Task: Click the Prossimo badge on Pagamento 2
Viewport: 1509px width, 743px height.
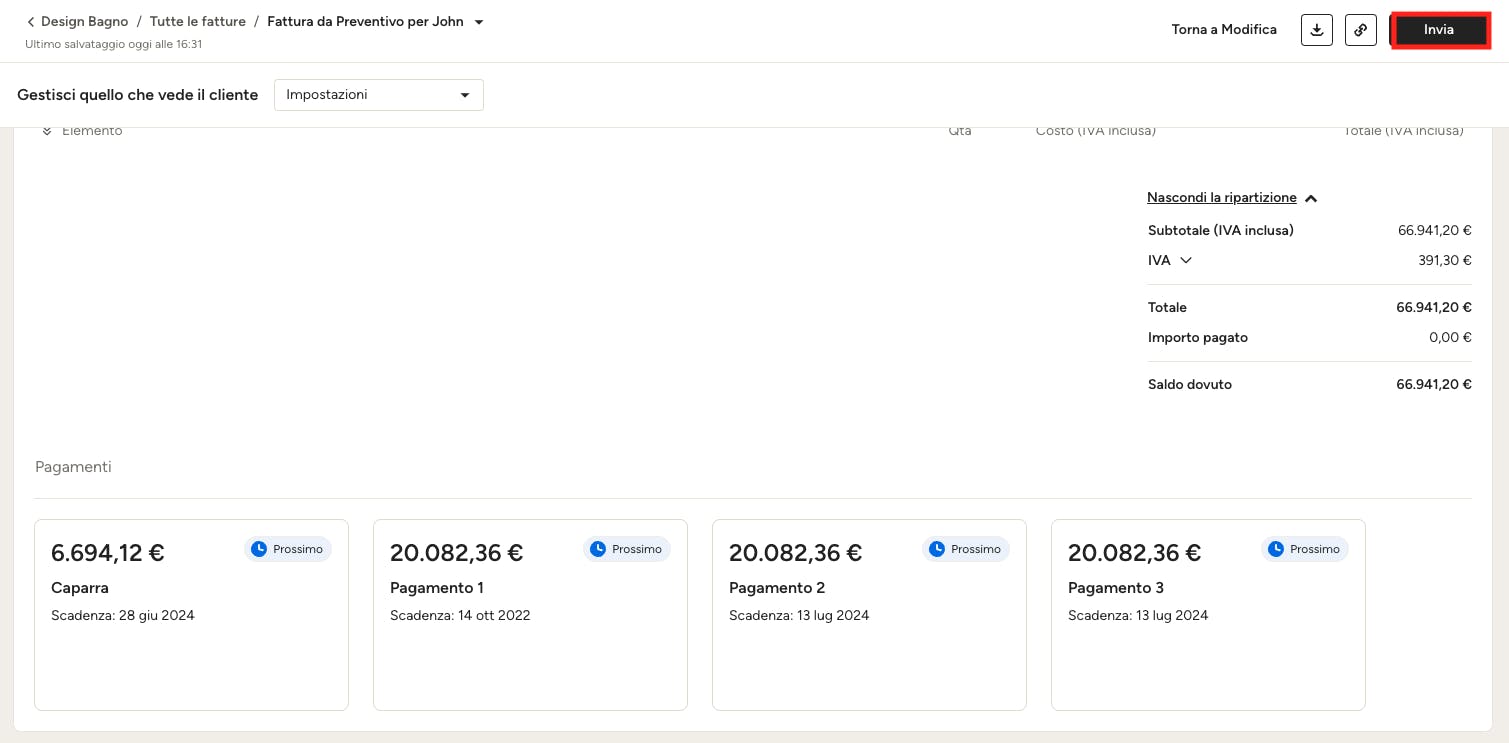Action: pos(966,549)
